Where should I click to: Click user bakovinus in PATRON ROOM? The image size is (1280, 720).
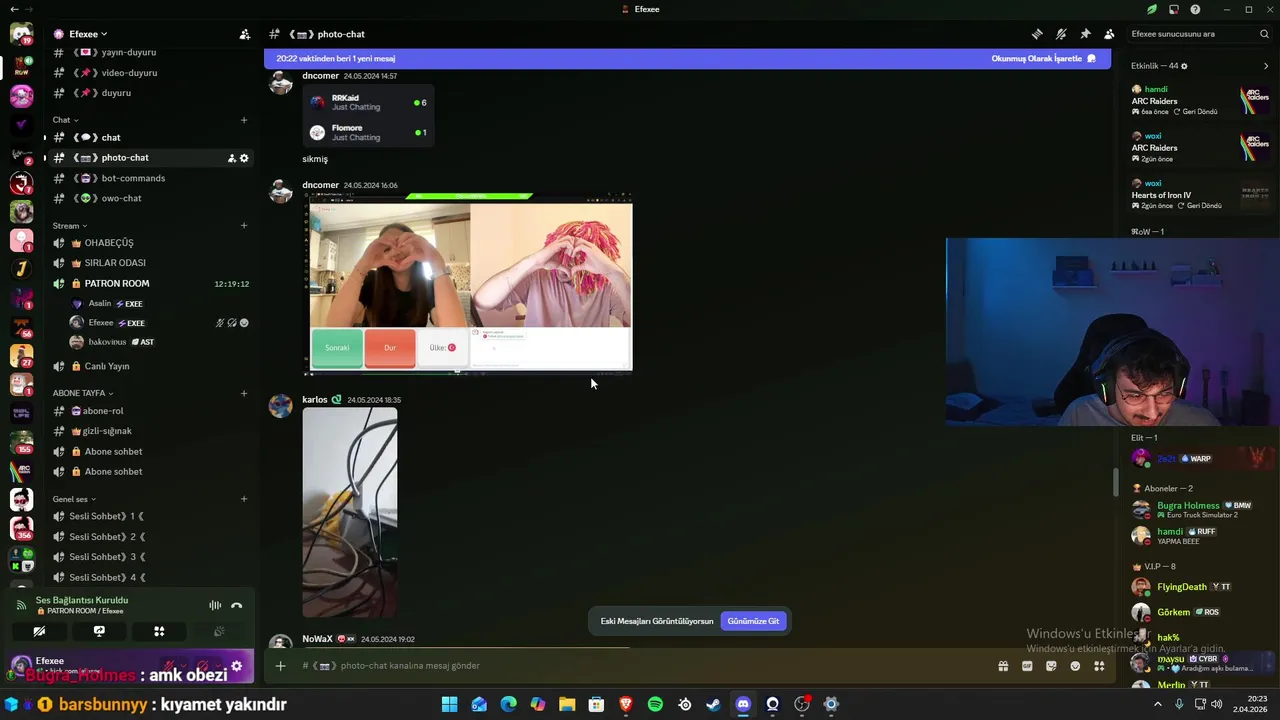click(x=107, y=342)
